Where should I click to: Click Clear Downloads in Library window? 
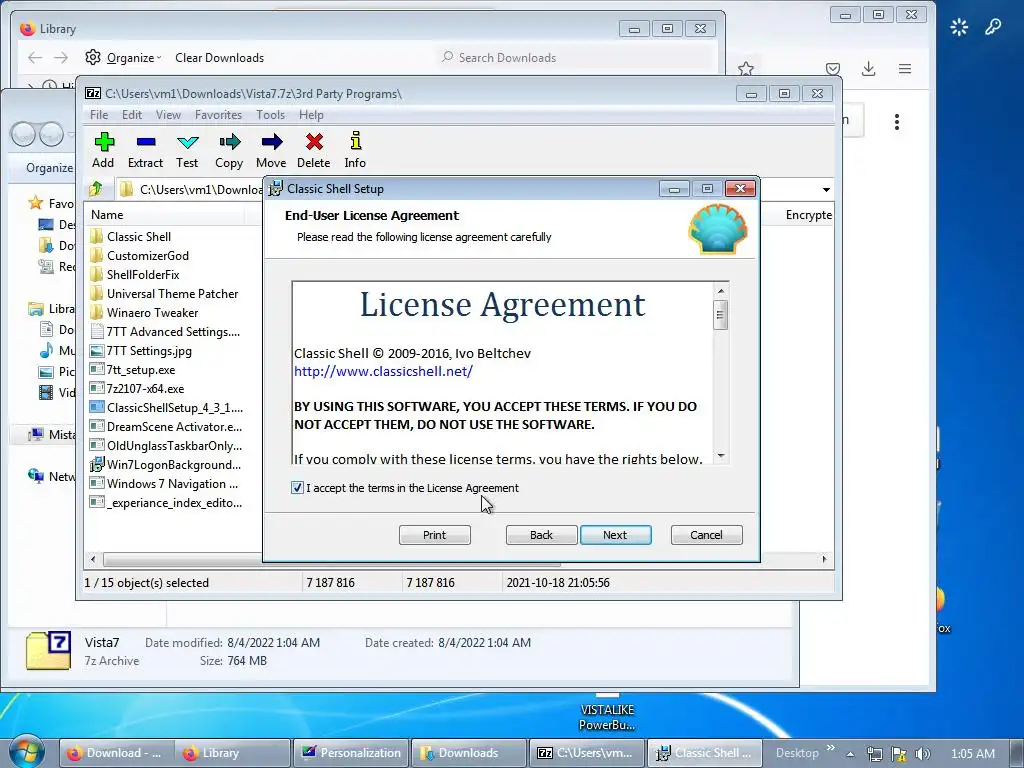(x=219, y=57)
